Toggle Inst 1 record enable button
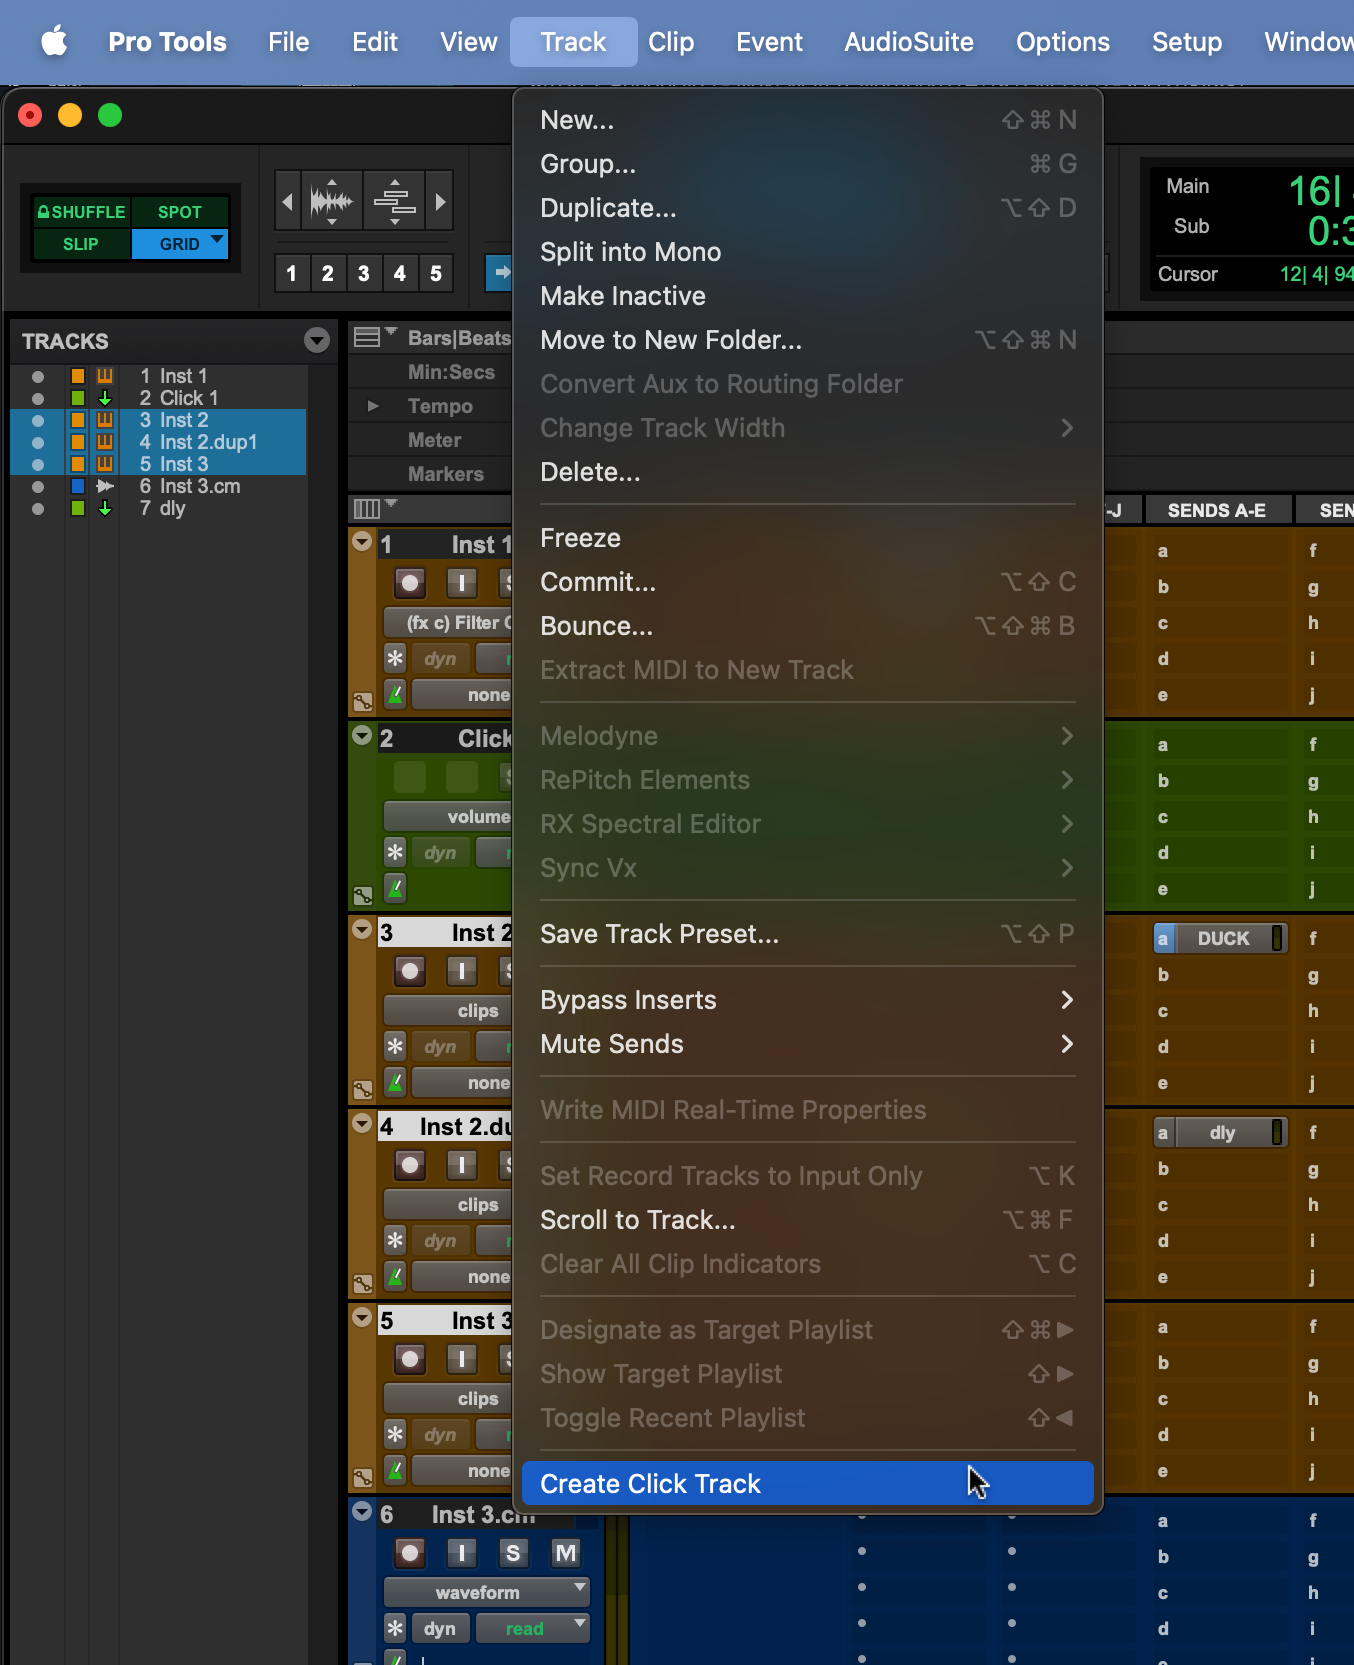 [410, 582]
